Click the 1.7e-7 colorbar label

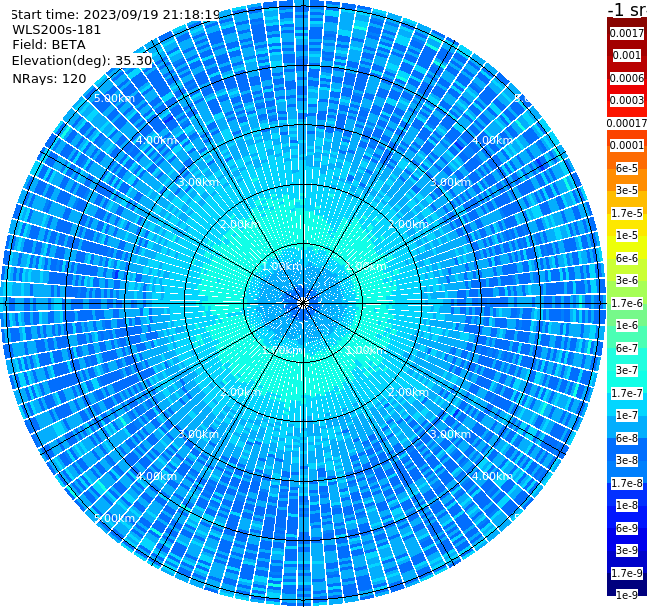[627, 393]
